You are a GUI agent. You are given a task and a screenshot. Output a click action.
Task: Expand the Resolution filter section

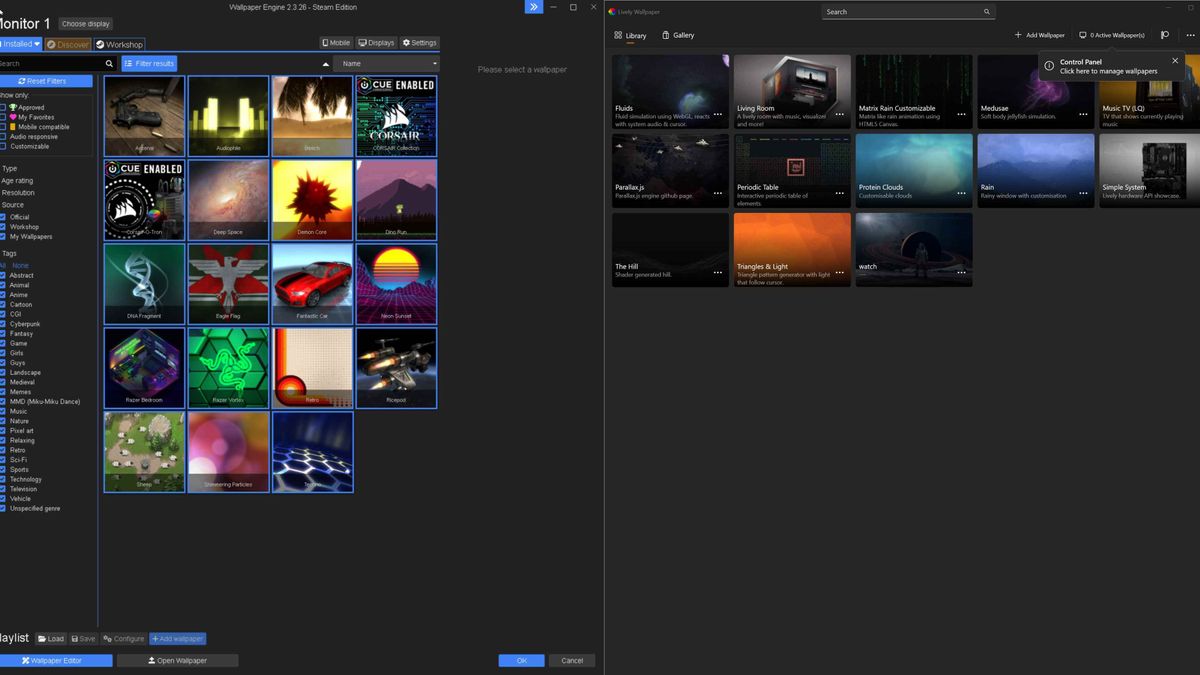coord(18,191)
